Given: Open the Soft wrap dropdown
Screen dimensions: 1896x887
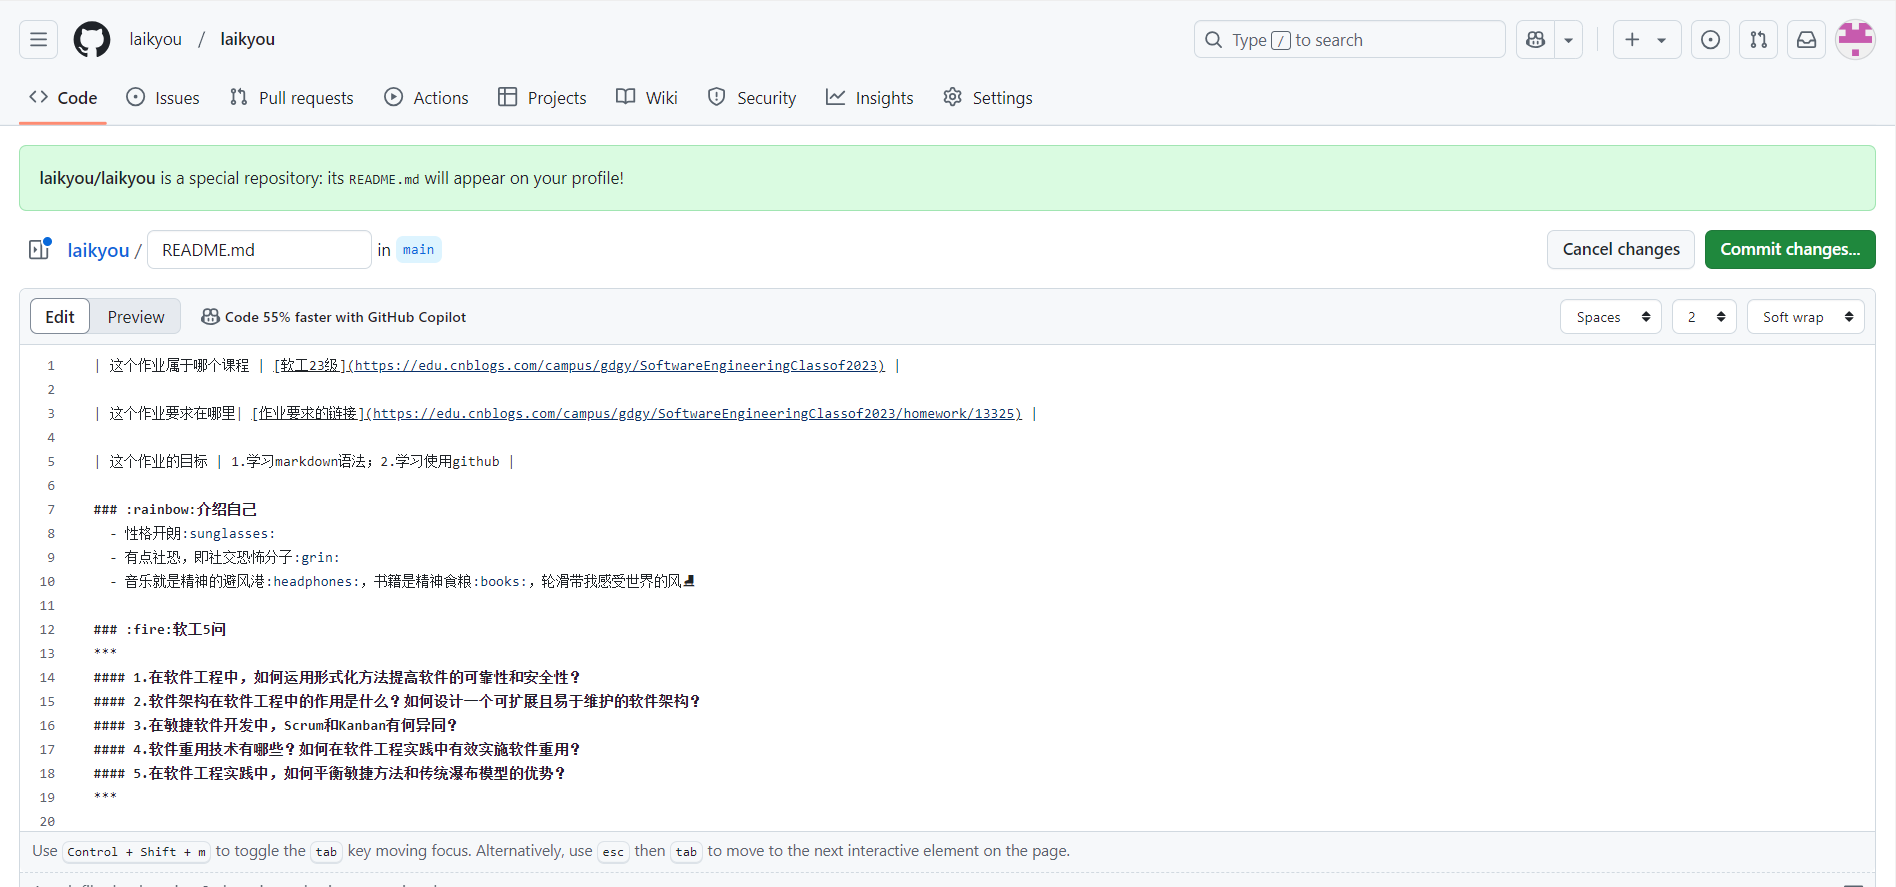Looking at the screenshot, I should [x=1805, y=317].
